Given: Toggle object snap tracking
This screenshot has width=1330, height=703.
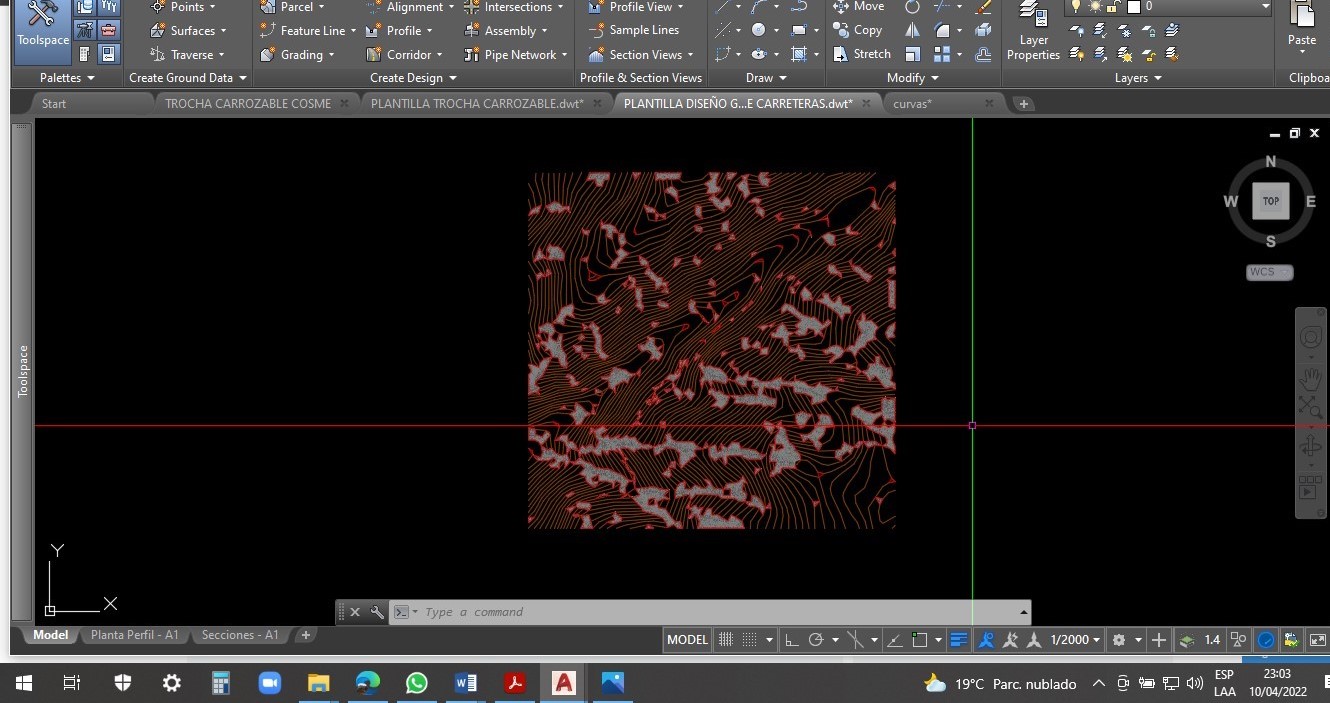Looking at the screenshot, I should pyautogui.click(x=895, y=640).
